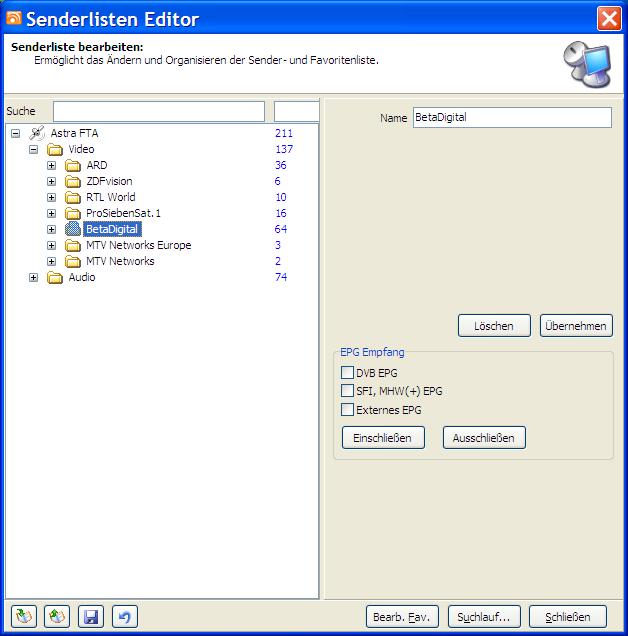Select the ProSiebenSat.1 tree item label
The image size is (628, 636).
coord(123,213)
